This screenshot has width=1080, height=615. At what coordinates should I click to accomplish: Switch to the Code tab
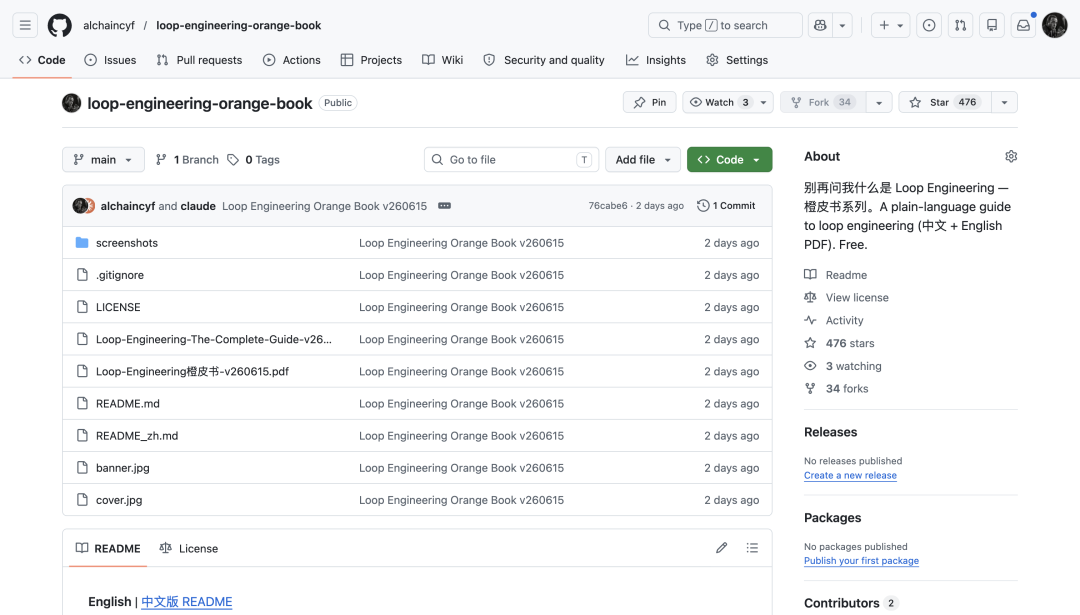point(42,60)
